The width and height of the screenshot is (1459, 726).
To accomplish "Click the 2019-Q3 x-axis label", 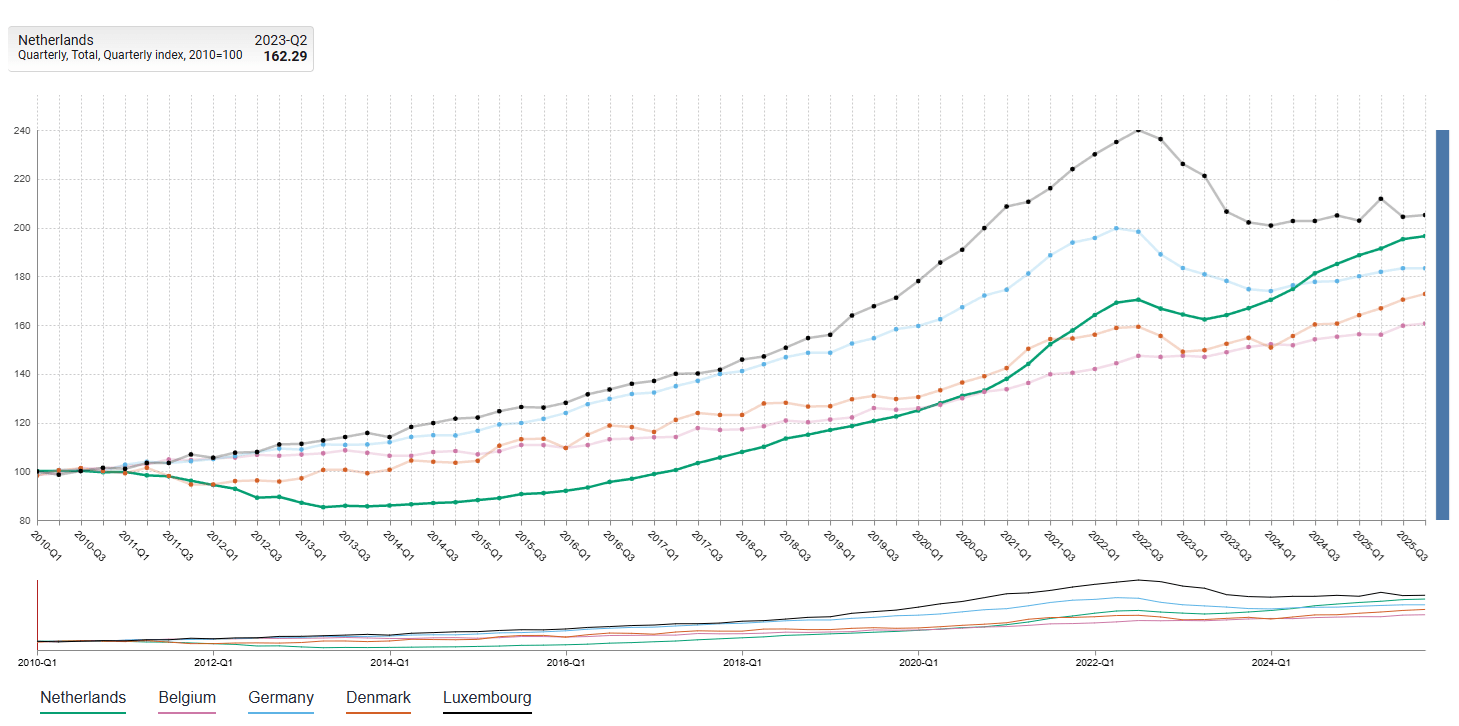I will (885, 545).
